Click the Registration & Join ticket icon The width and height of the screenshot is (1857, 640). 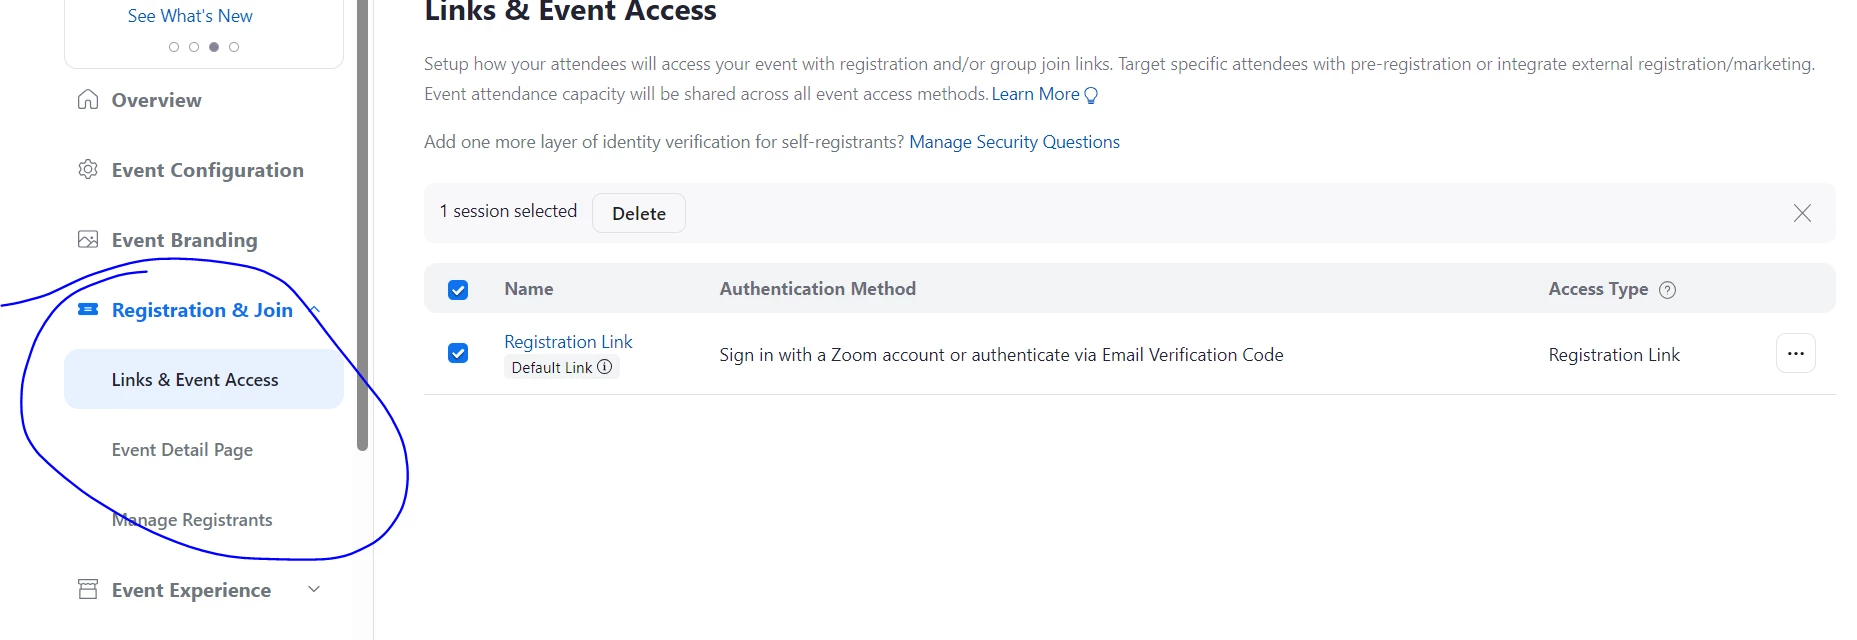[x=88, y=310]
